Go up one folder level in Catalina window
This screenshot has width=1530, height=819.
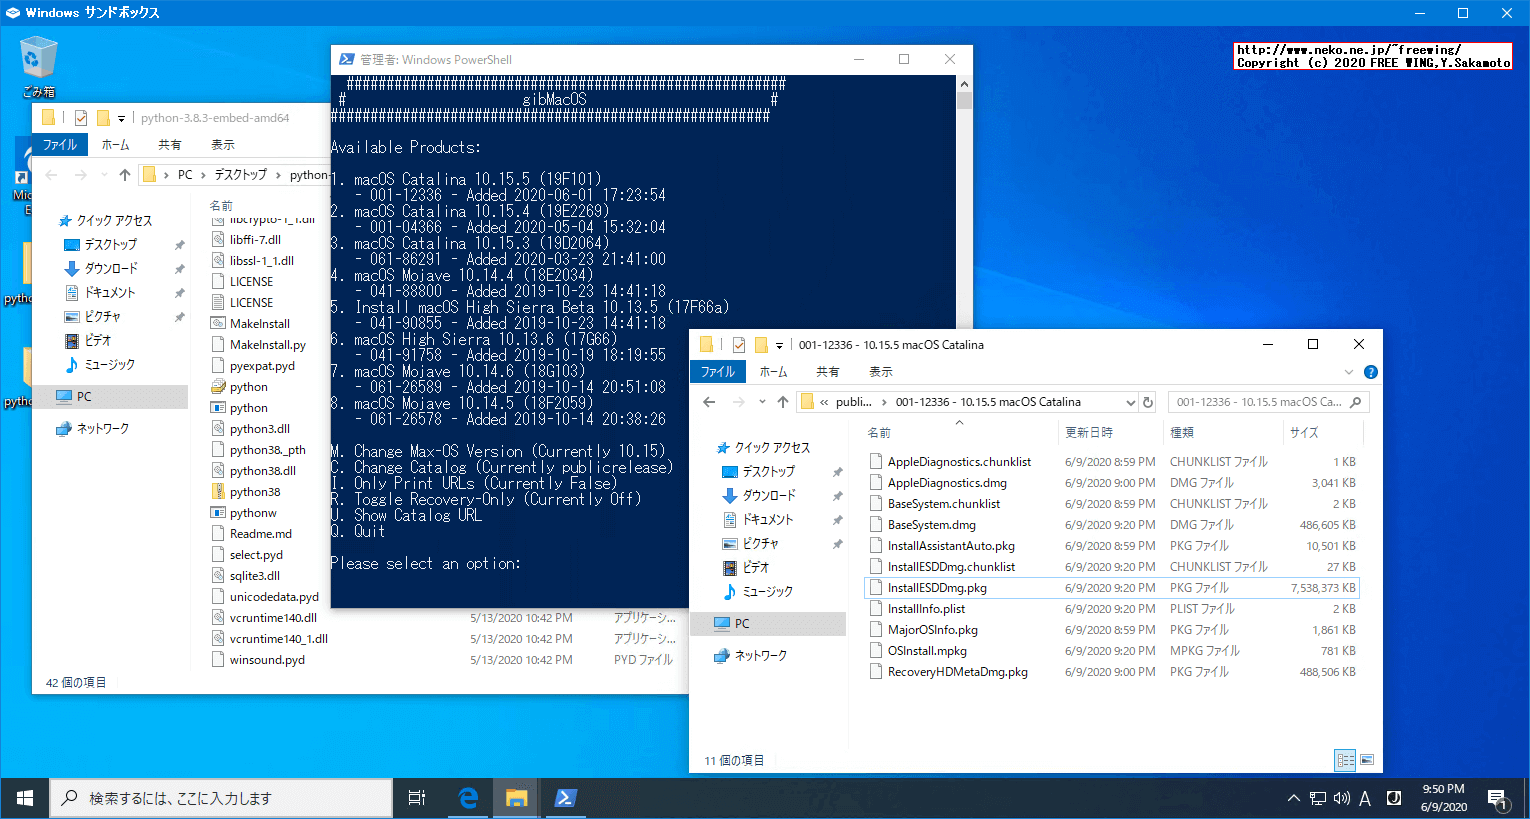click(x=783, y=402)
